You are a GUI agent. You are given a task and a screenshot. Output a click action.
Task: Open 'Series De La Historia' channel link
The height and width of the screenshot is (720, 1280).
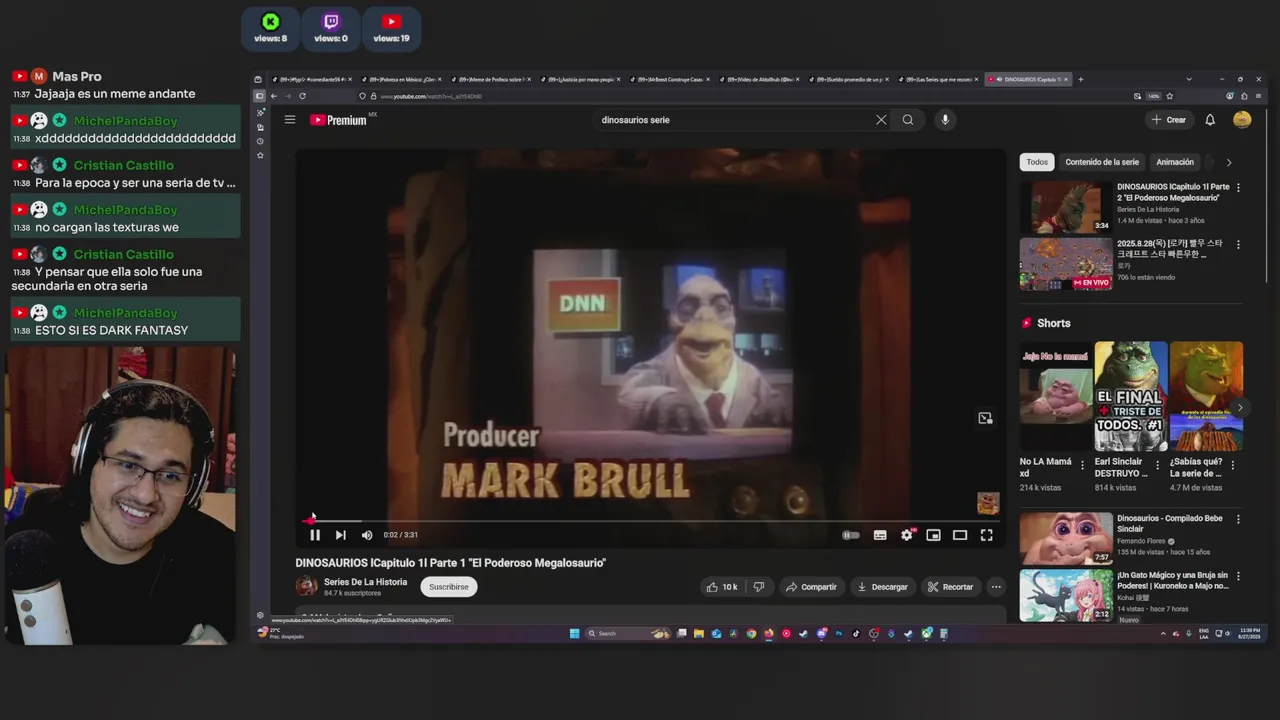pyautogui.click(x=365, y=582)
